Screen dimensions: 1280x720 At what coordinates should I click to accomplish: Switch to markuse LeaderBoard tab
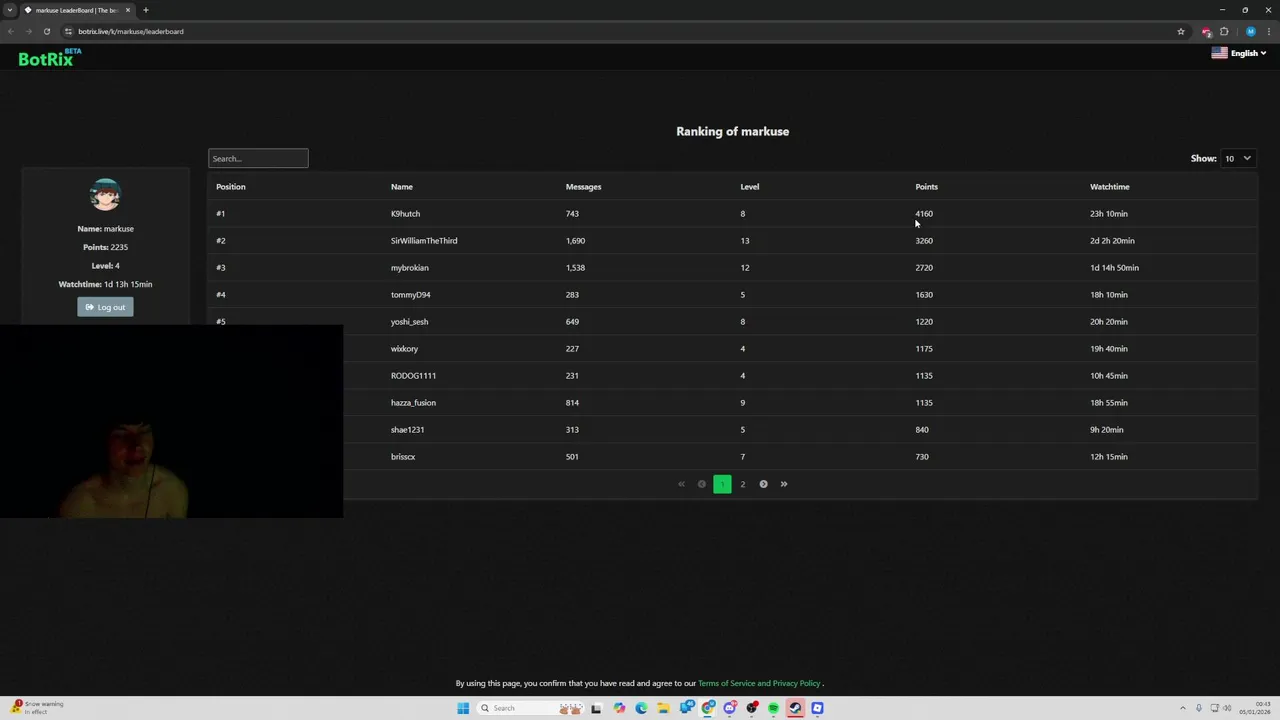tap(78, 10)
